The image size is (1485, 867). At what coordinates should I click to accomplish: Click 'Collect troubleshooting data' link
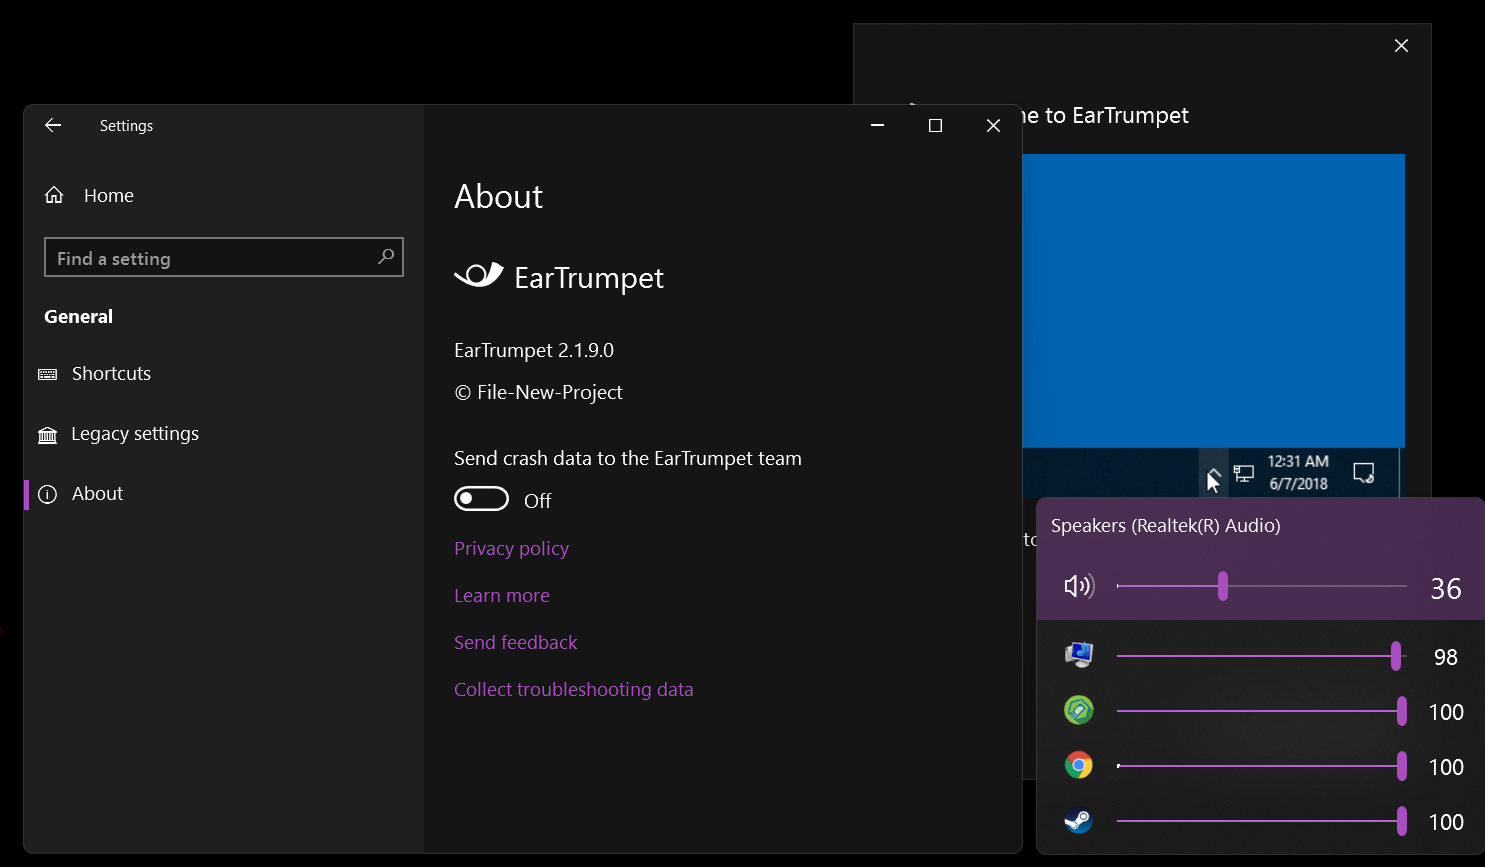pos(574,689)
